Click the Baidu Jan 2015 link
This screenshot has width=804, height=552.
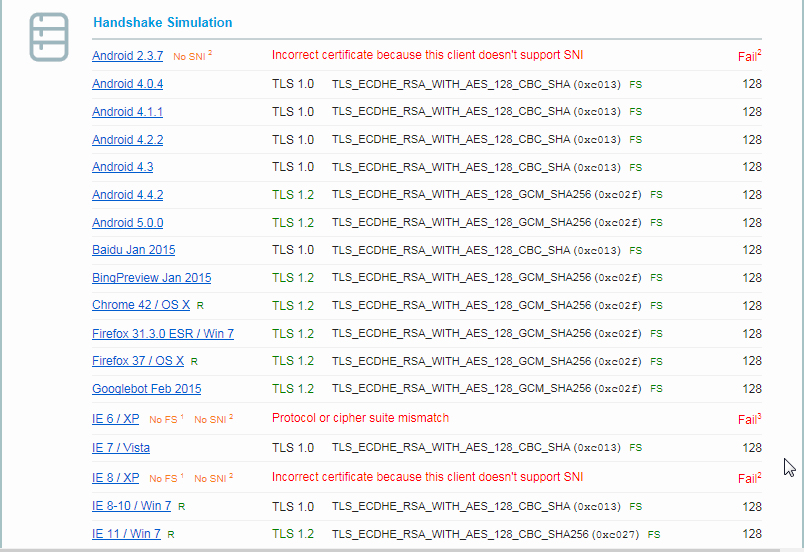pos(133,250)
